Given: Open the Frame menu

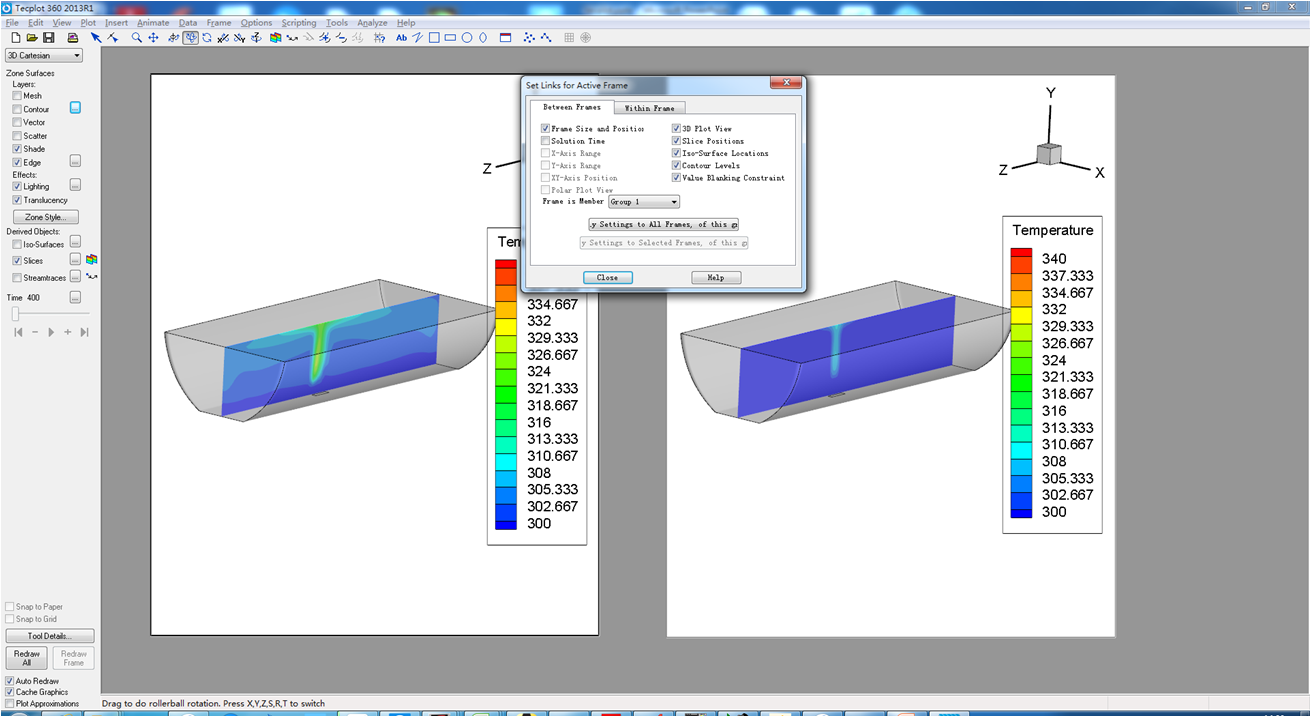Looking at the screenshot, I should pos(219,22).
